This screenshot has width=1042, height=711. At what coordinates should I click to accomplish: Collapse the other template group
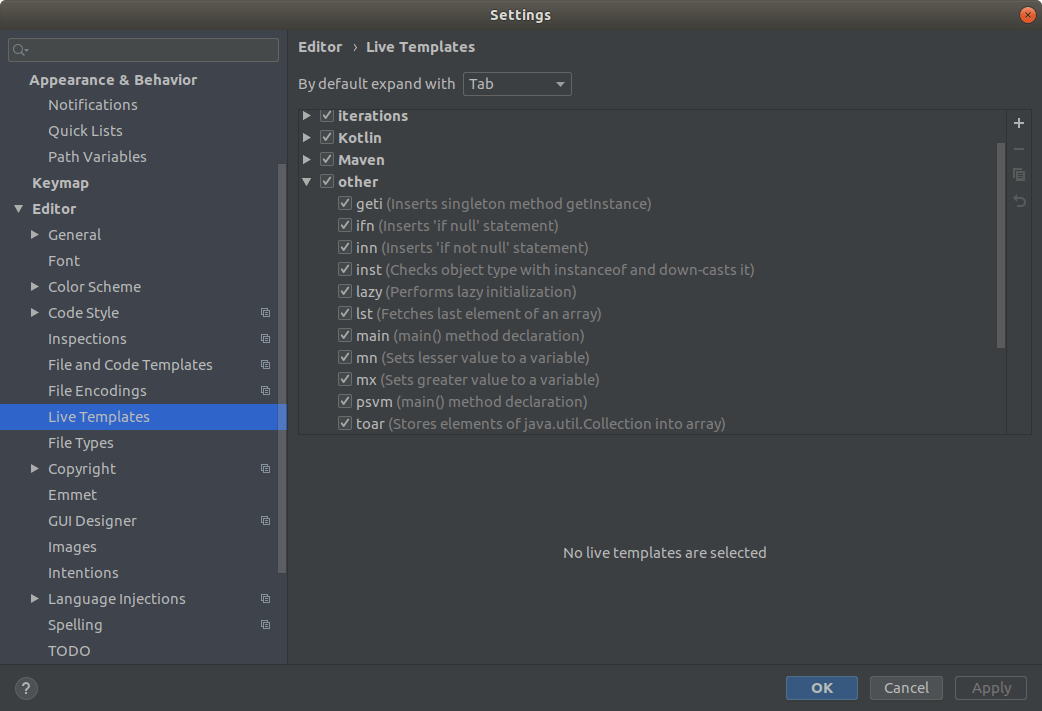306,181
